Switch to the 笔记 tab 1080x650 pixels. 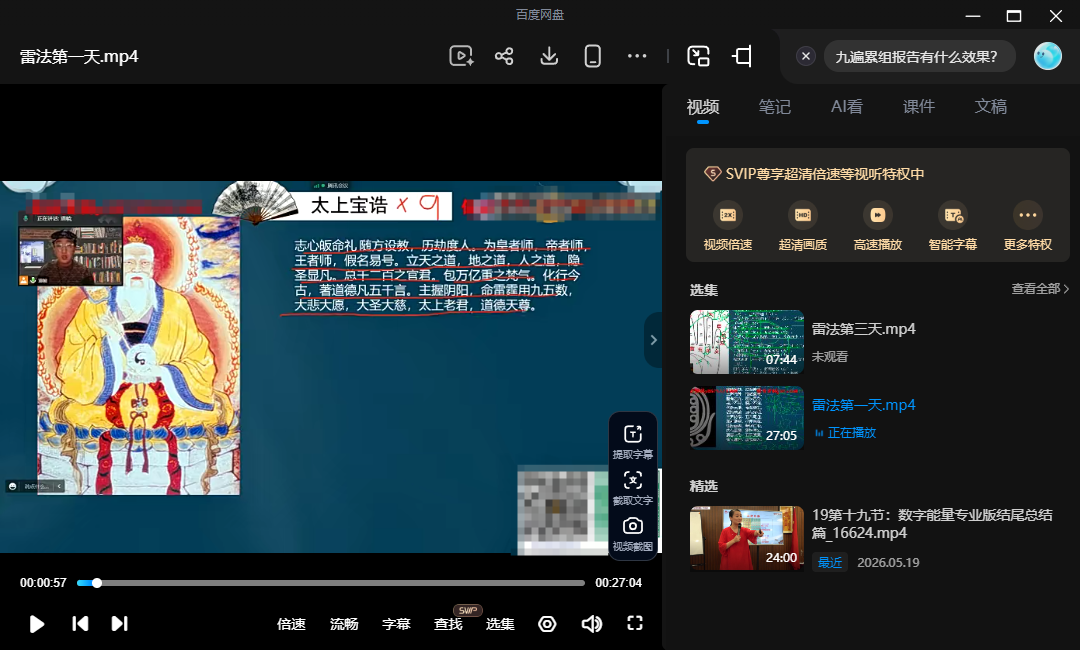[774, 107]
